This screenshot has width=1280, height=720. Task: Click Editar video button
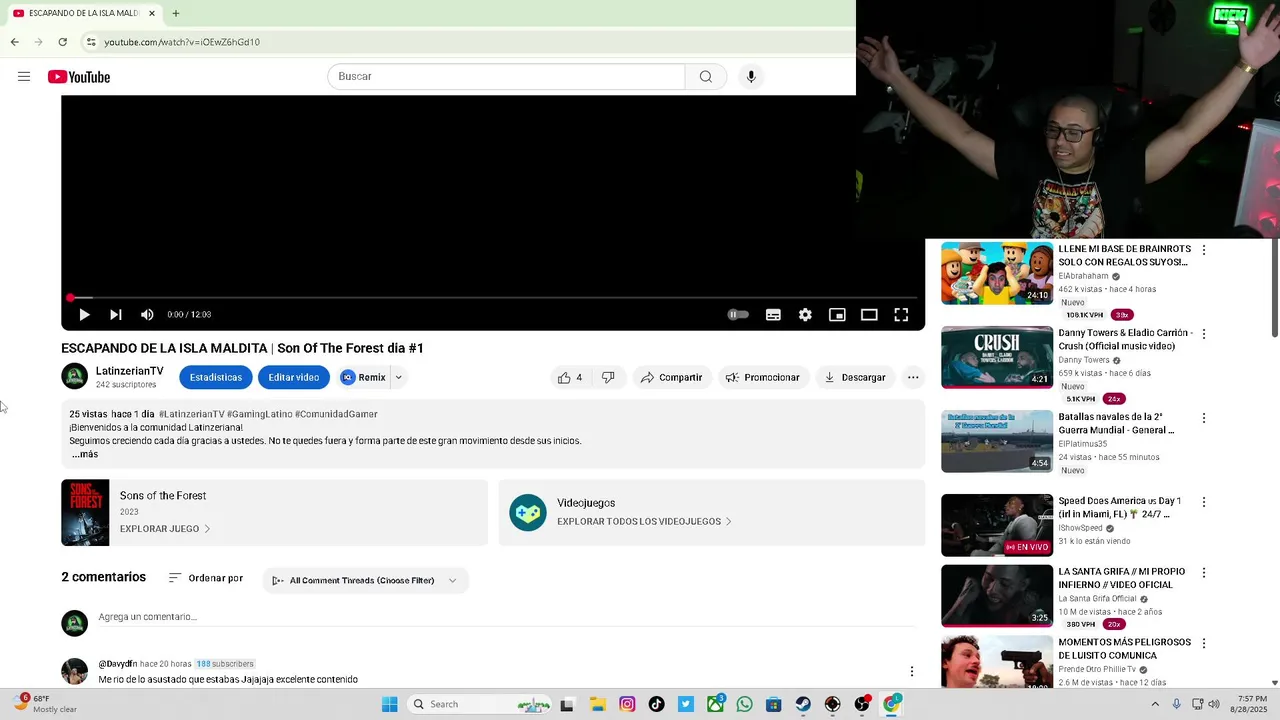(294, 377)
